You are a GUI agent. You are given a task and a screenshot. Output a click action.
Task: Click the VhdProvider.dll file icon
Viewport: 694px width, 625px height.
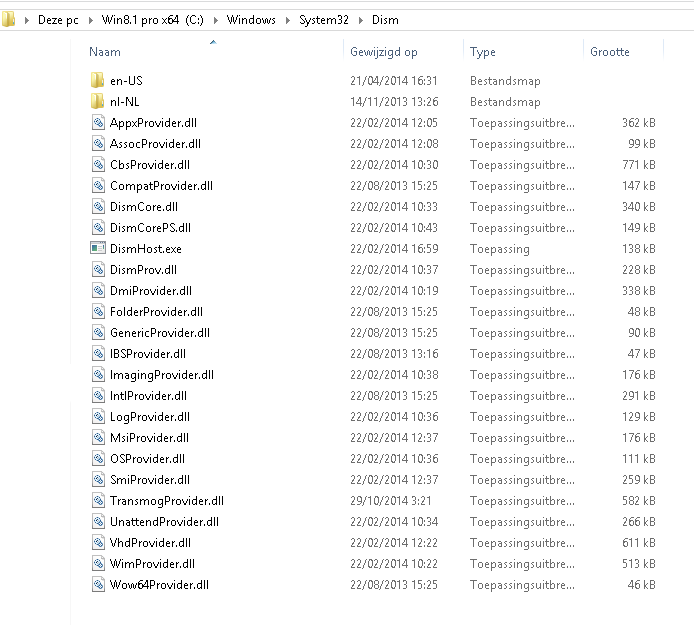pyautogui.click(x=98, y=543)
